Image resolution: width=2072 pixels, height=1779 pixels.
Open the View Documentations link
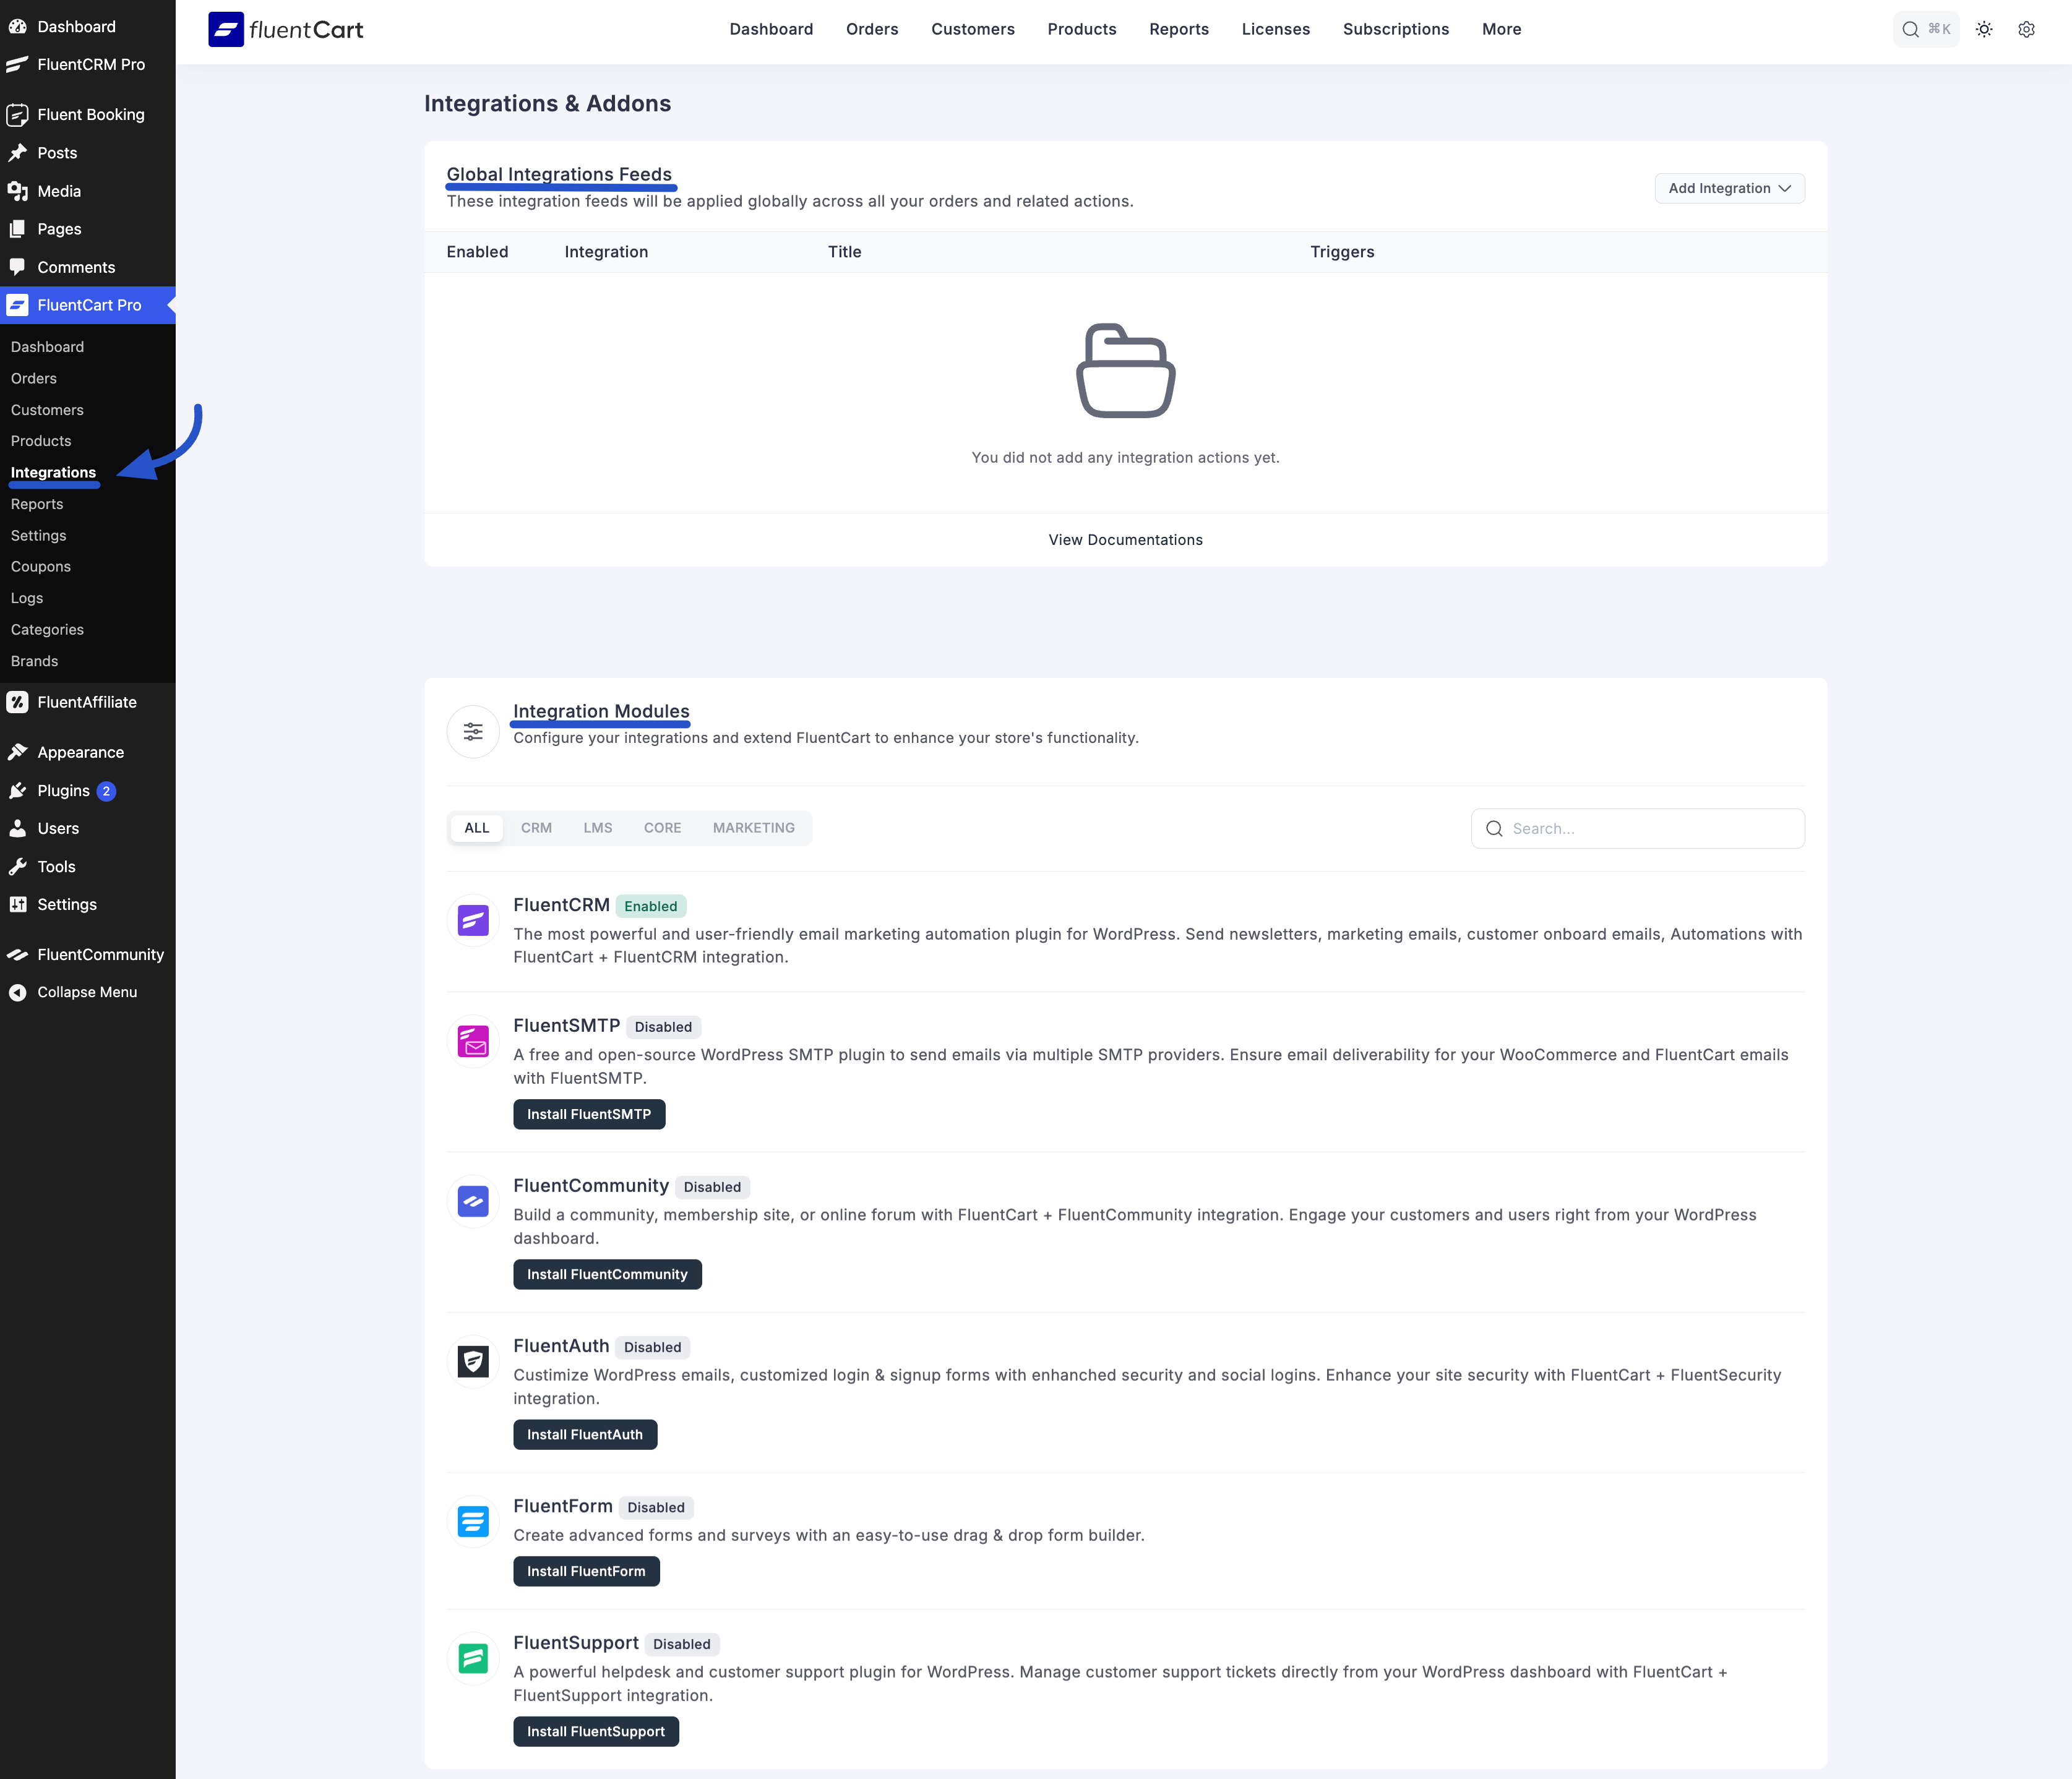click(1125, 540)
